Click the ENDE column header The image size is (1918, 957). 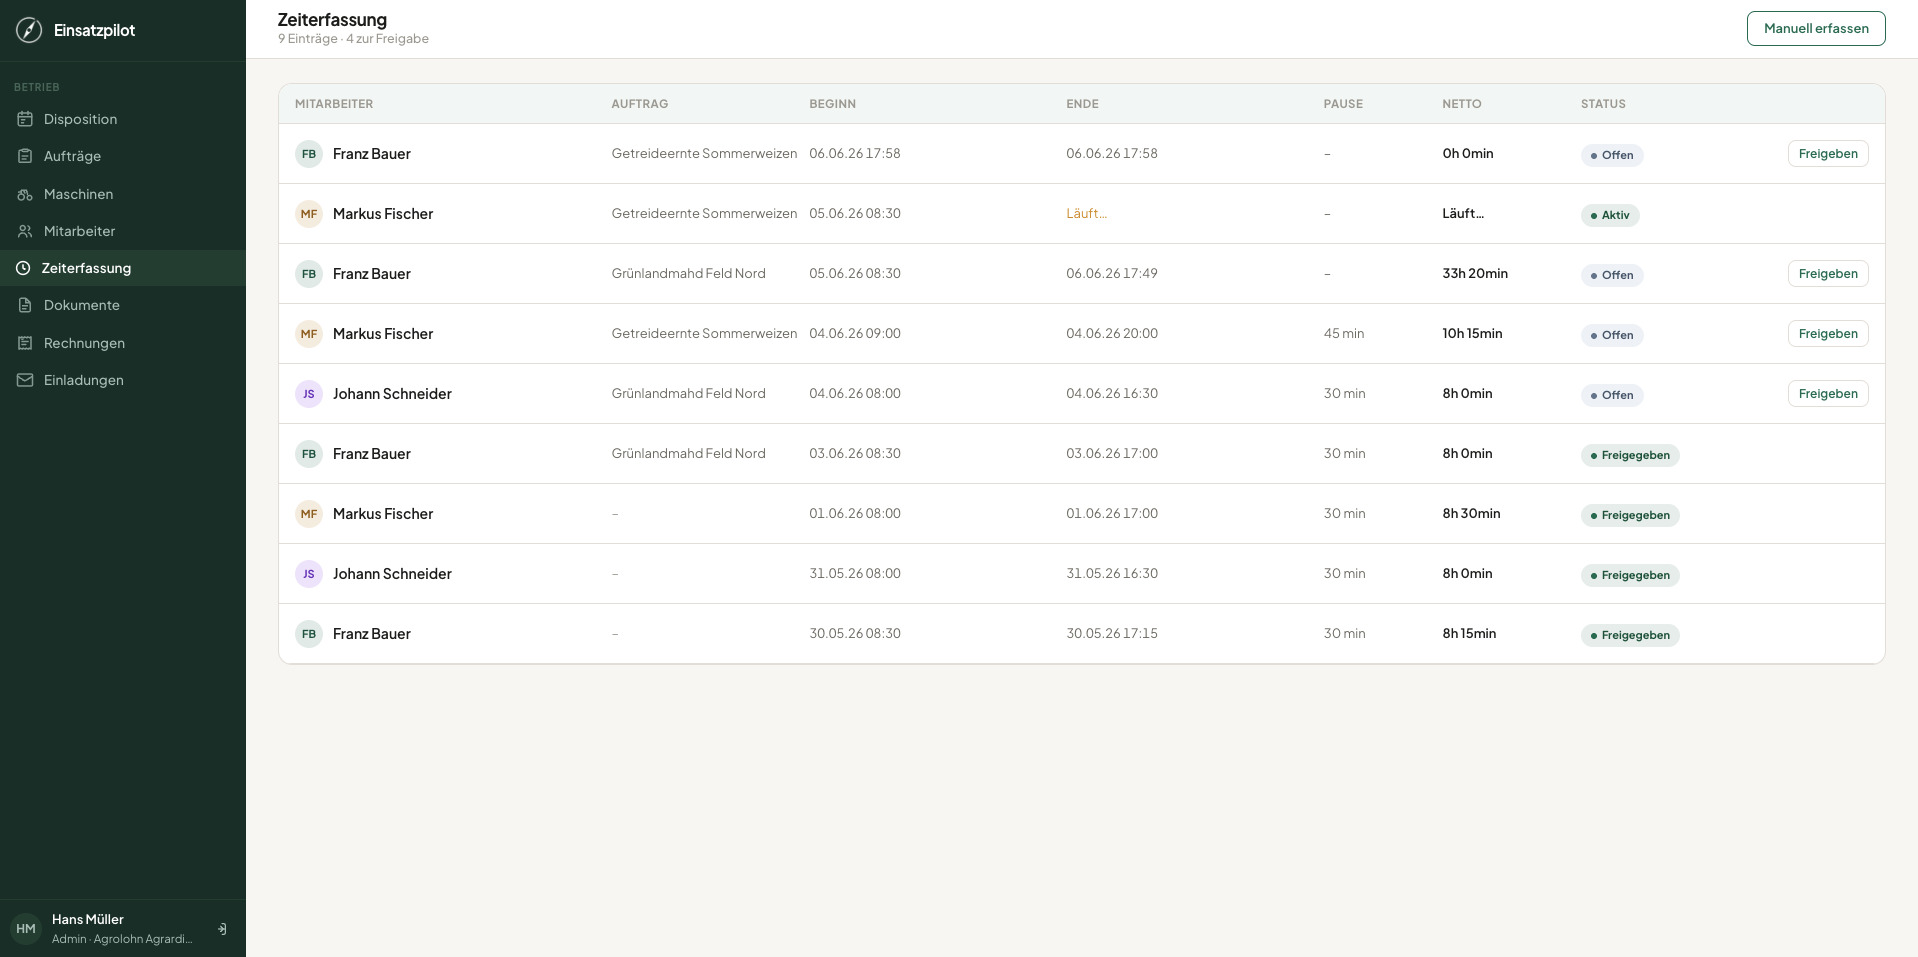[1082, 104]
